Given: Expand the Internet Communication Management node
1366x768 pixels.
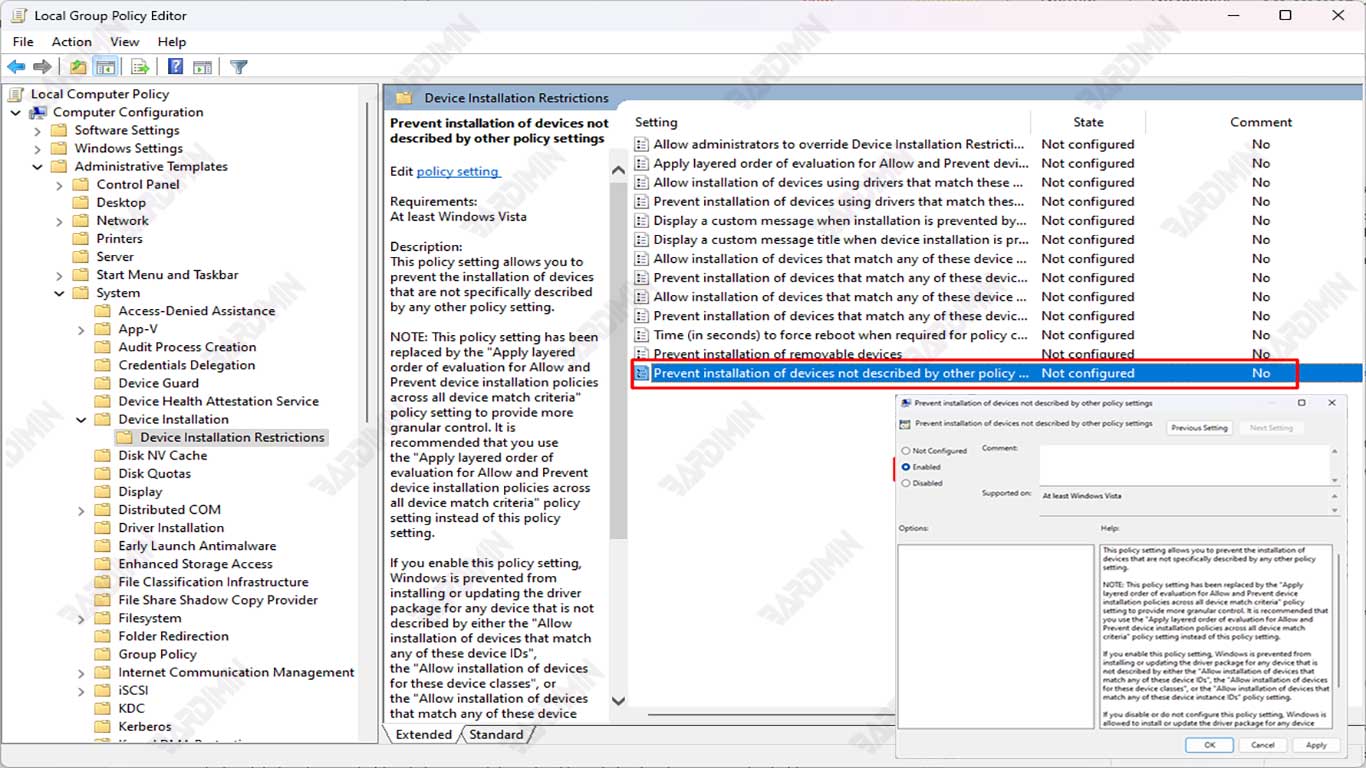Looking at the screenshot, I should point(82,673).
